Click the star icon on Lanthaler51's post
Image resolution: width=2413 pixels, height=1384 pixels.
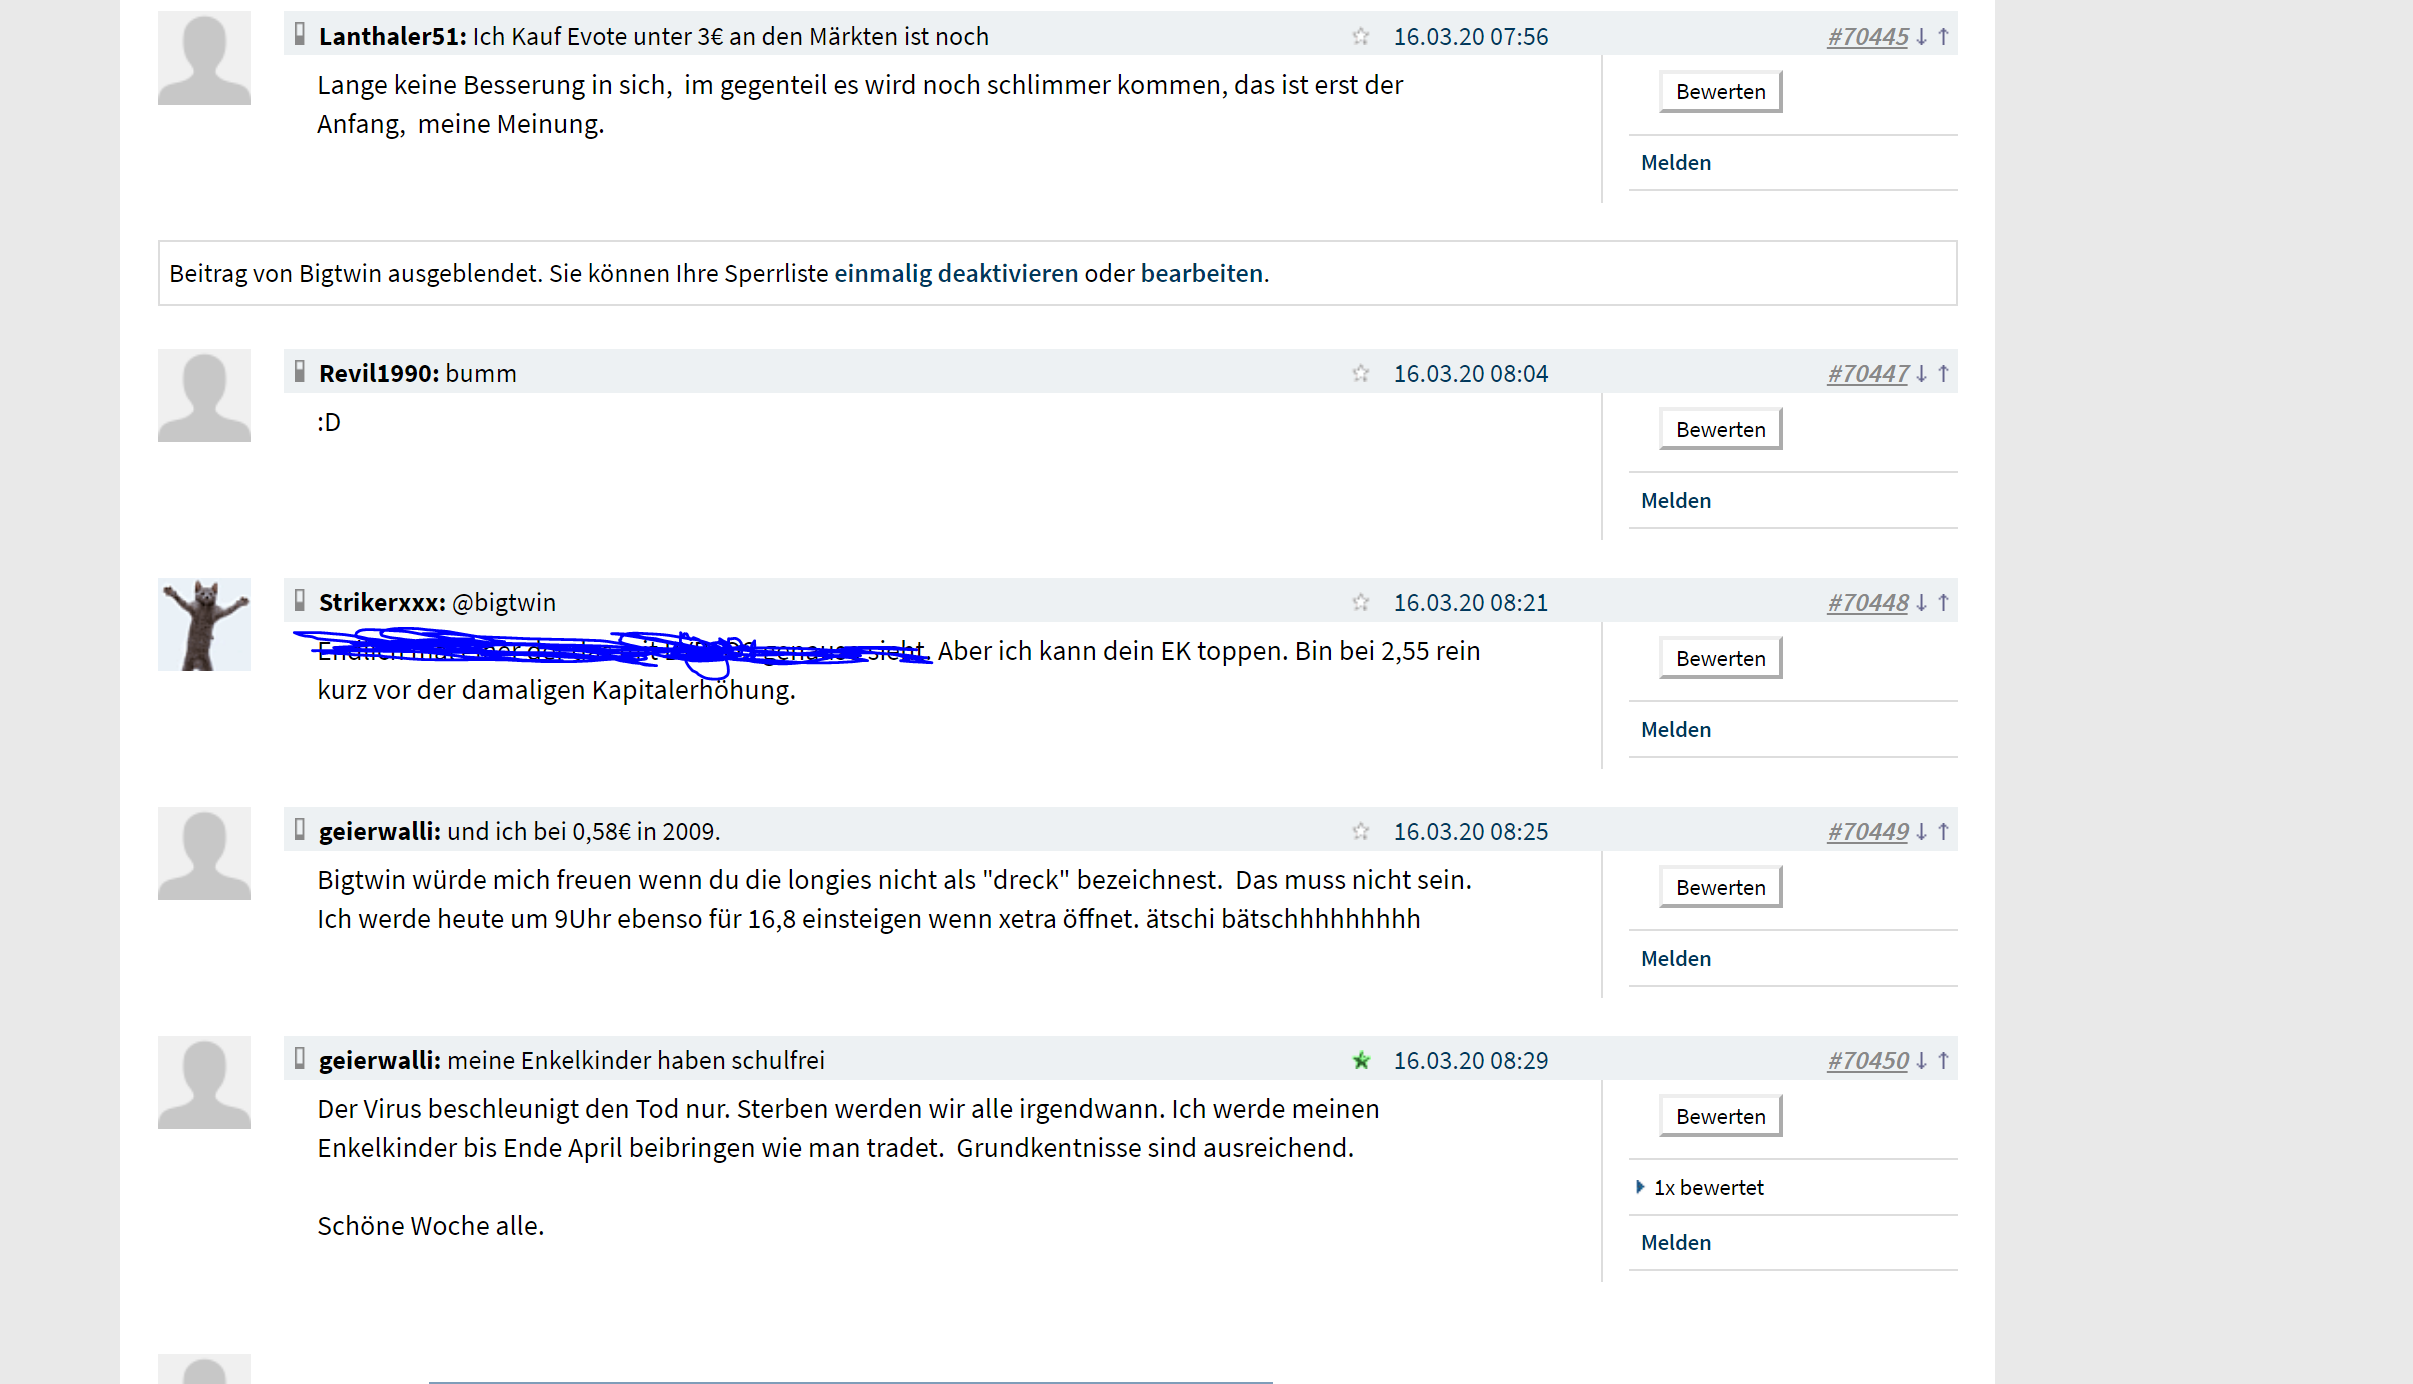click(x=1360, y=37)
